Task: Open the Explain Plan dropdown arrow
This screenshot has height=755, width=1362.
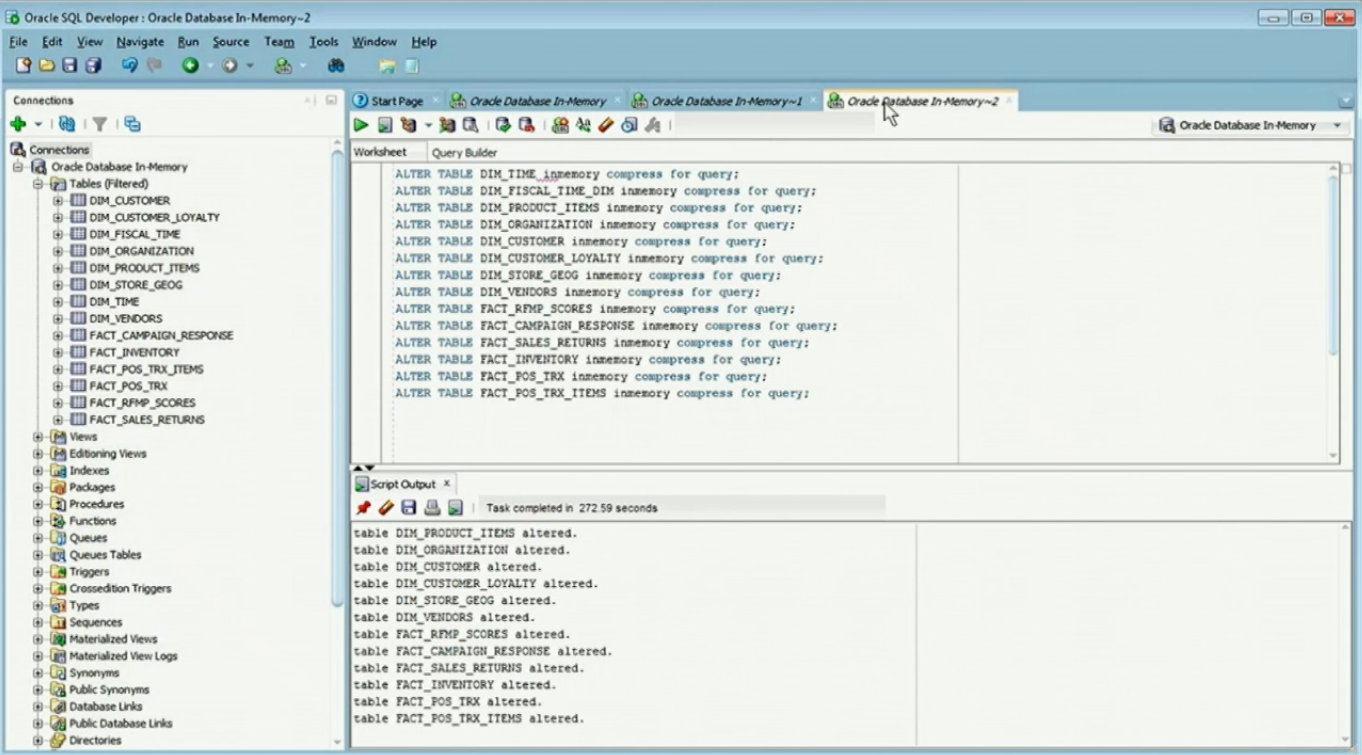Action: tap(428, 126)
